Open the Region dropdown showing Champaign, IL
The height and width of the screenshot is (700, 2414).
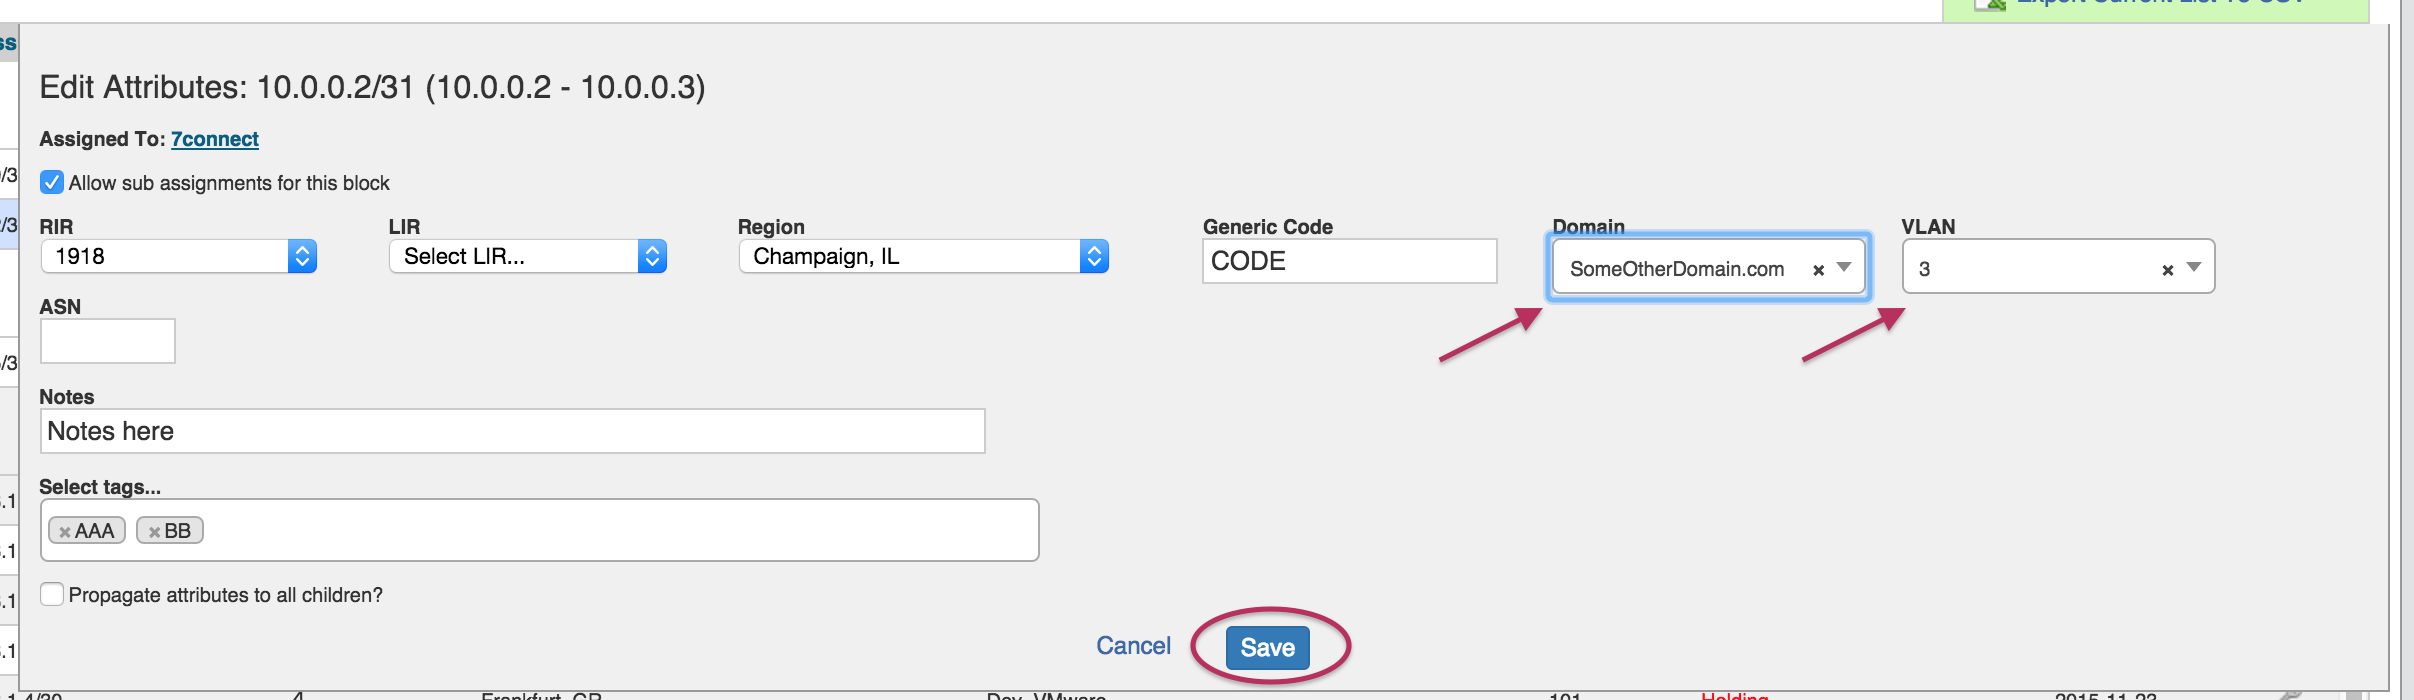923,257
